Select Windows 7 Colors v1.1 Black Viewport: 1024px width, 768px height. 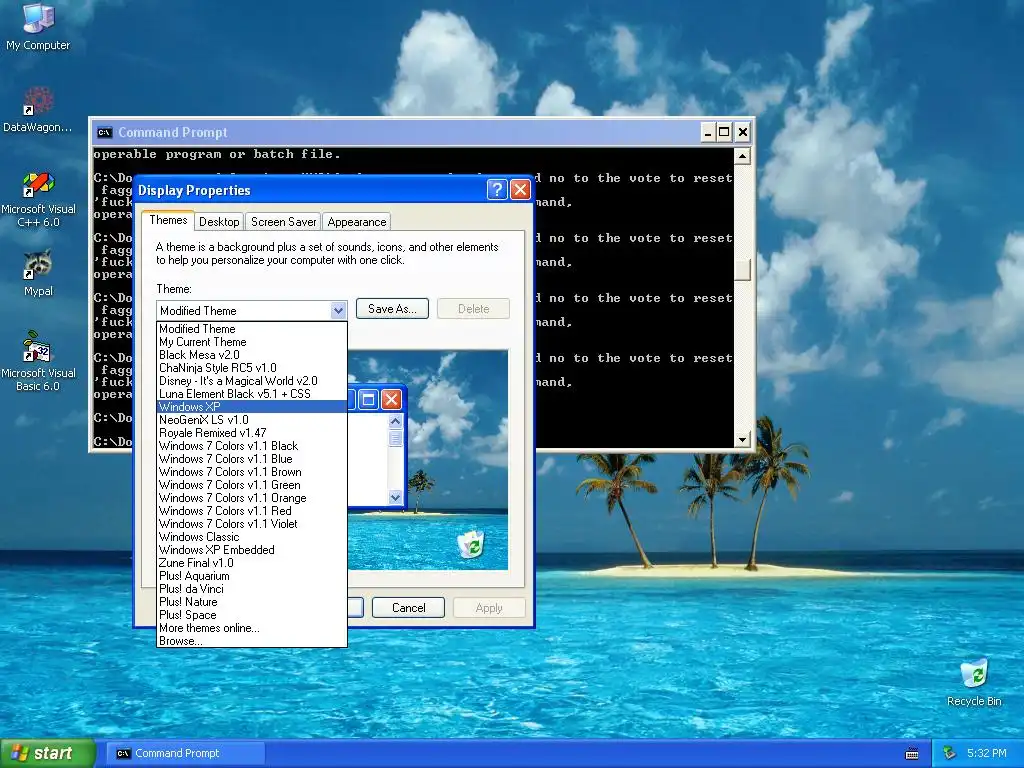click(252, 445)
